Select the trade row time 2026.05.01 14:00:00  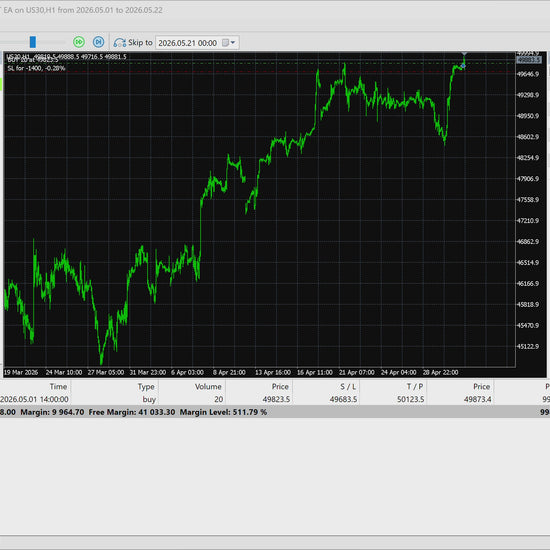pos(34,399)
